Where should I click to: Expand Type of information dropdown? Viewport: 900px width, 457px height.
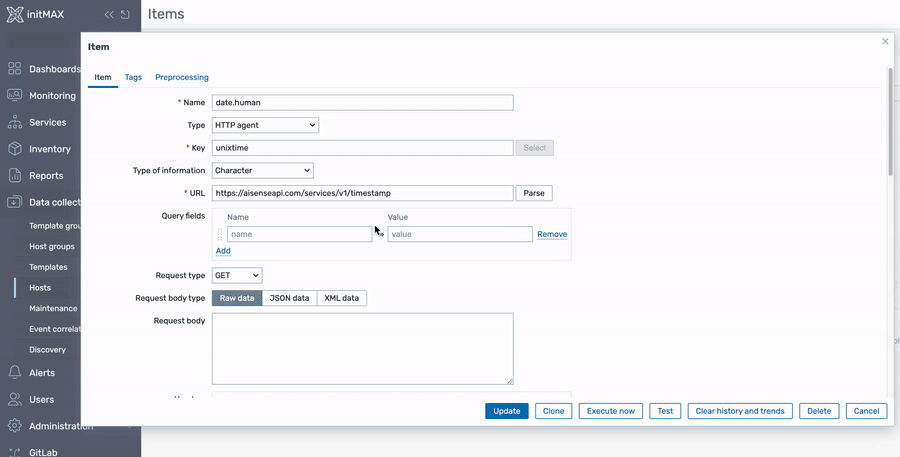click(262, 171)
